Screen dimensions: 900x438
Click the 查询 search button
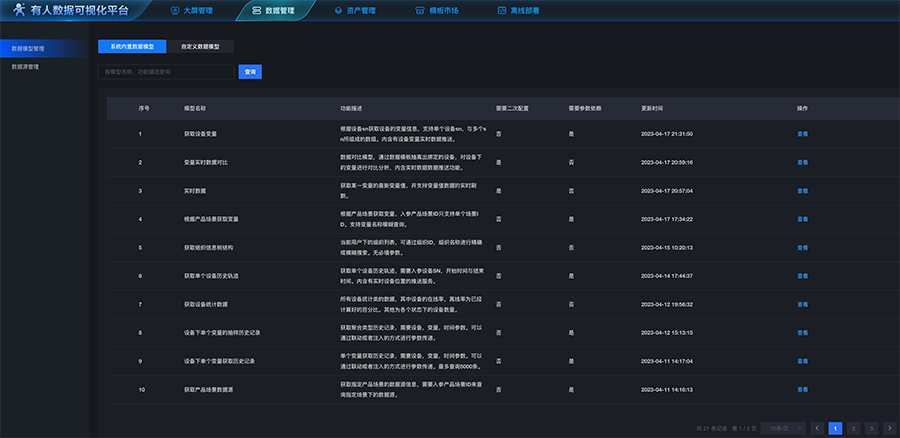(x=249, y=72)
